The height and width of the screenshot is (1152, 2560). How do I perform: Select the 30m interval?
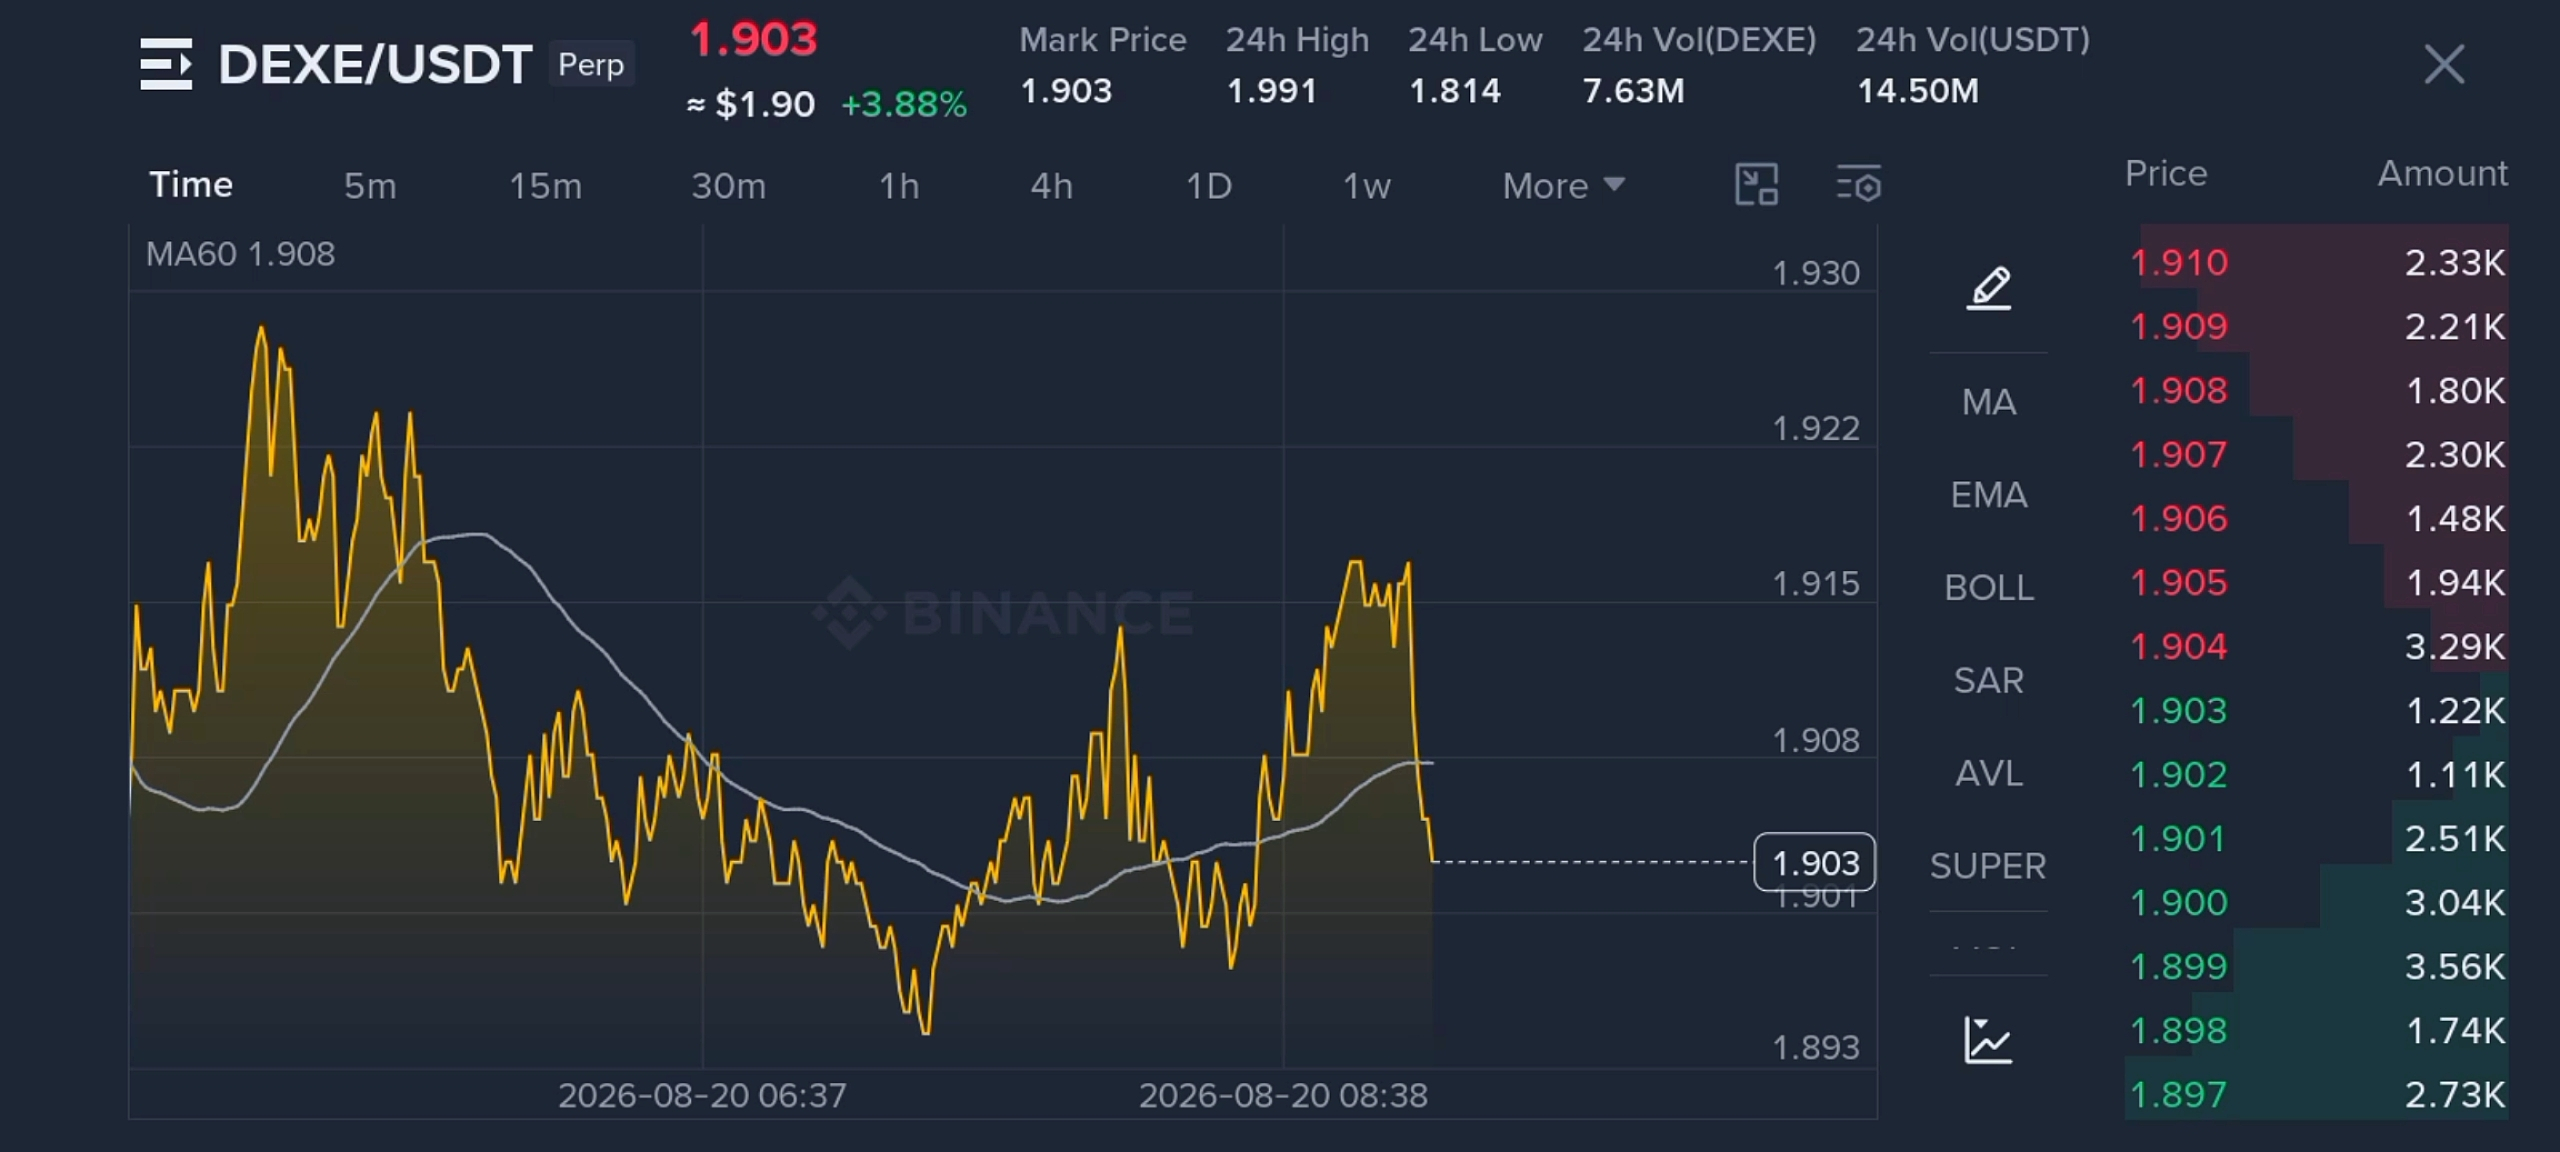click(728, 186)
